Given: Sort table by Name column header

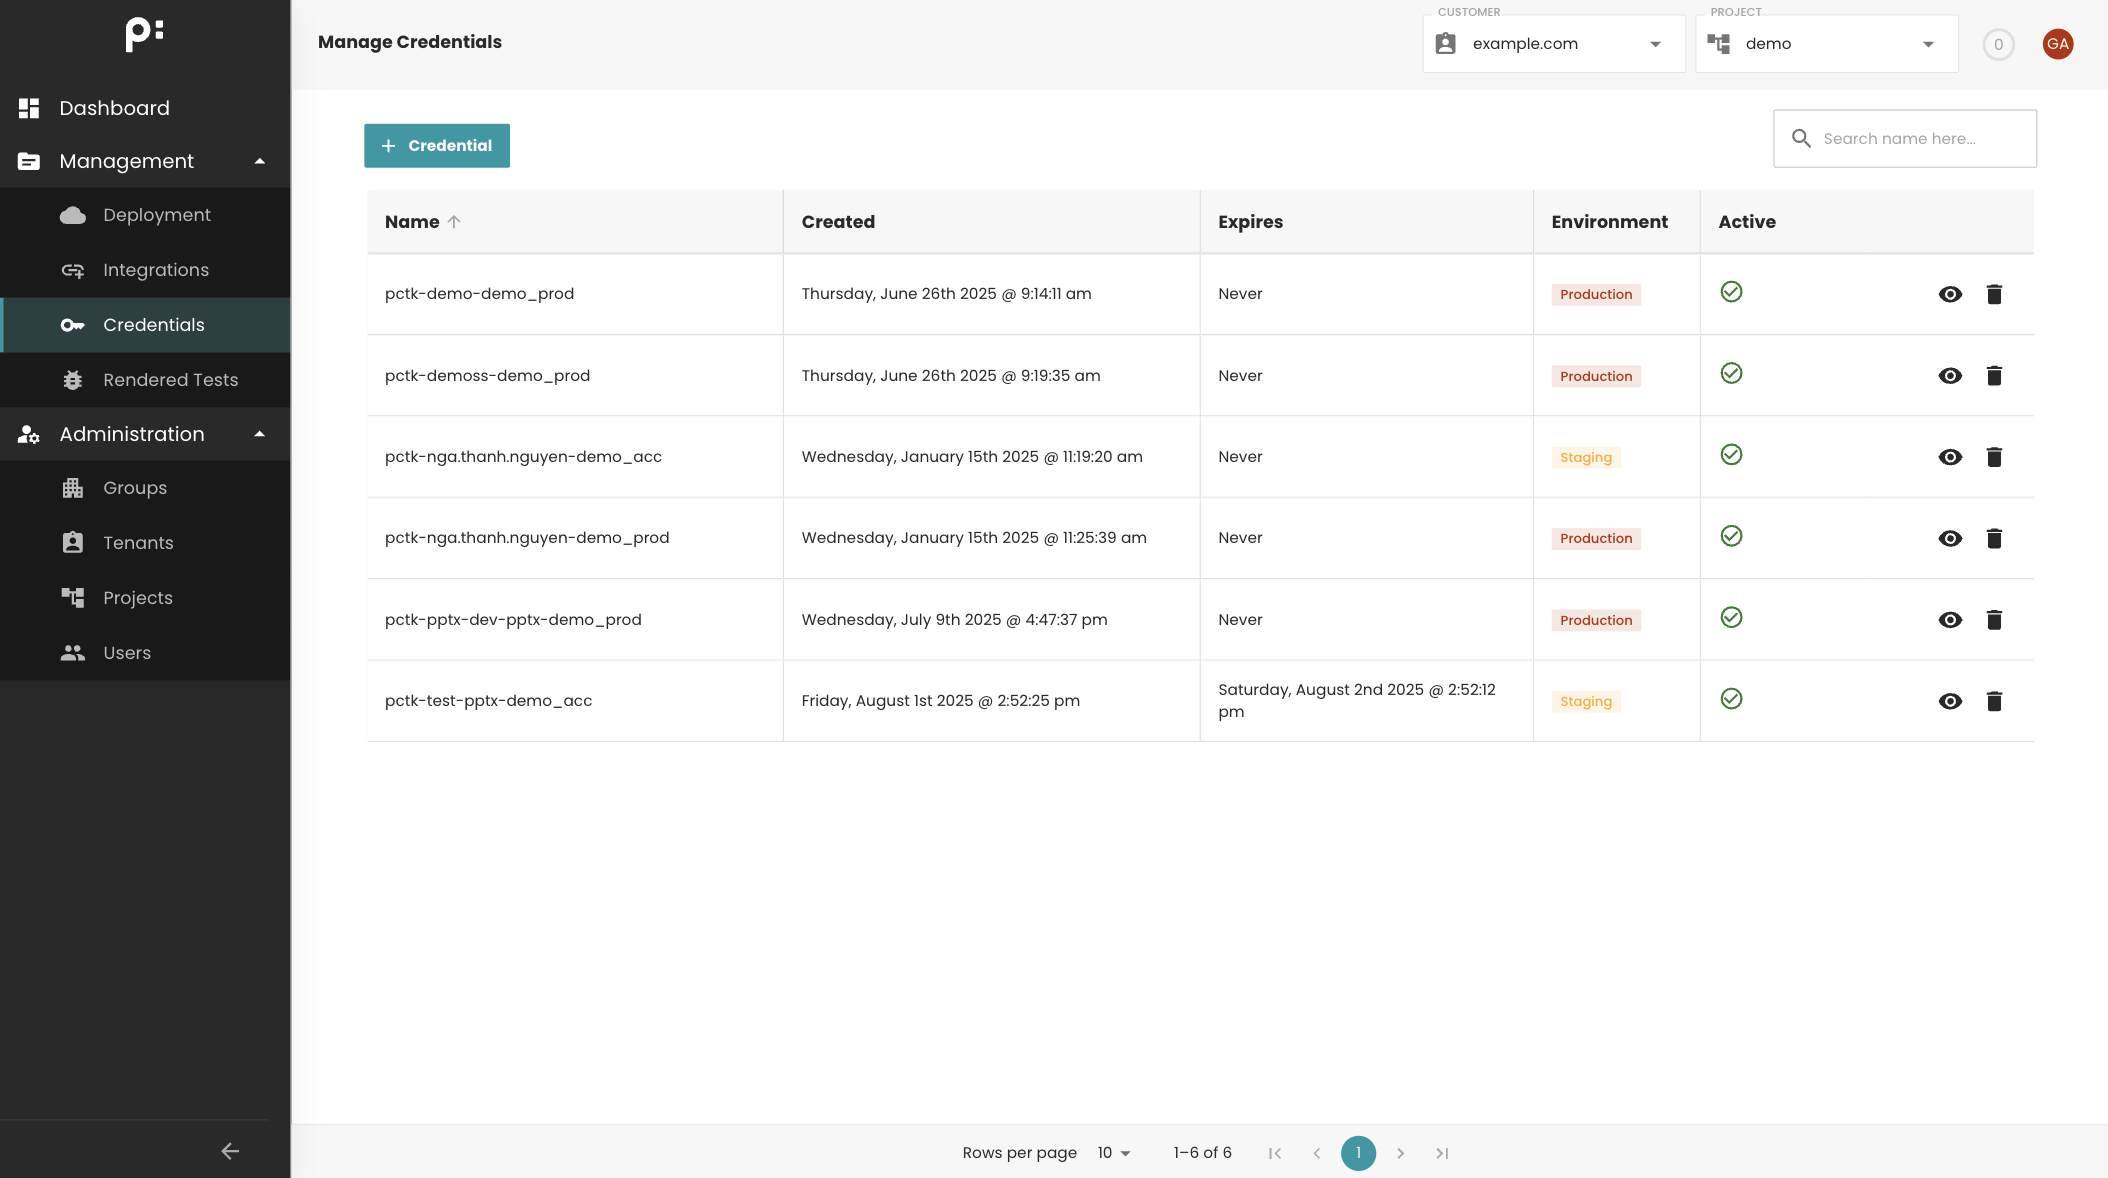Looking at the screenshot, I should point(413,222).
